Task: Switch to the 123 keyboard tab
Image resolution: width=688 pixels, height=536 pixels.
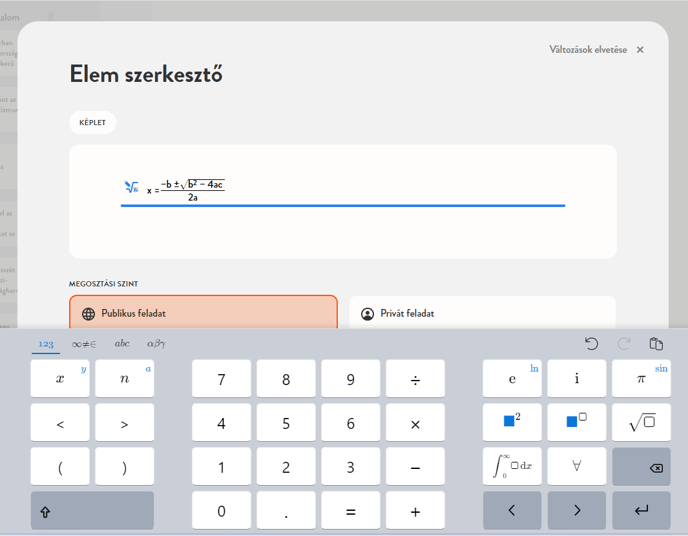Action: pos(46,344)
